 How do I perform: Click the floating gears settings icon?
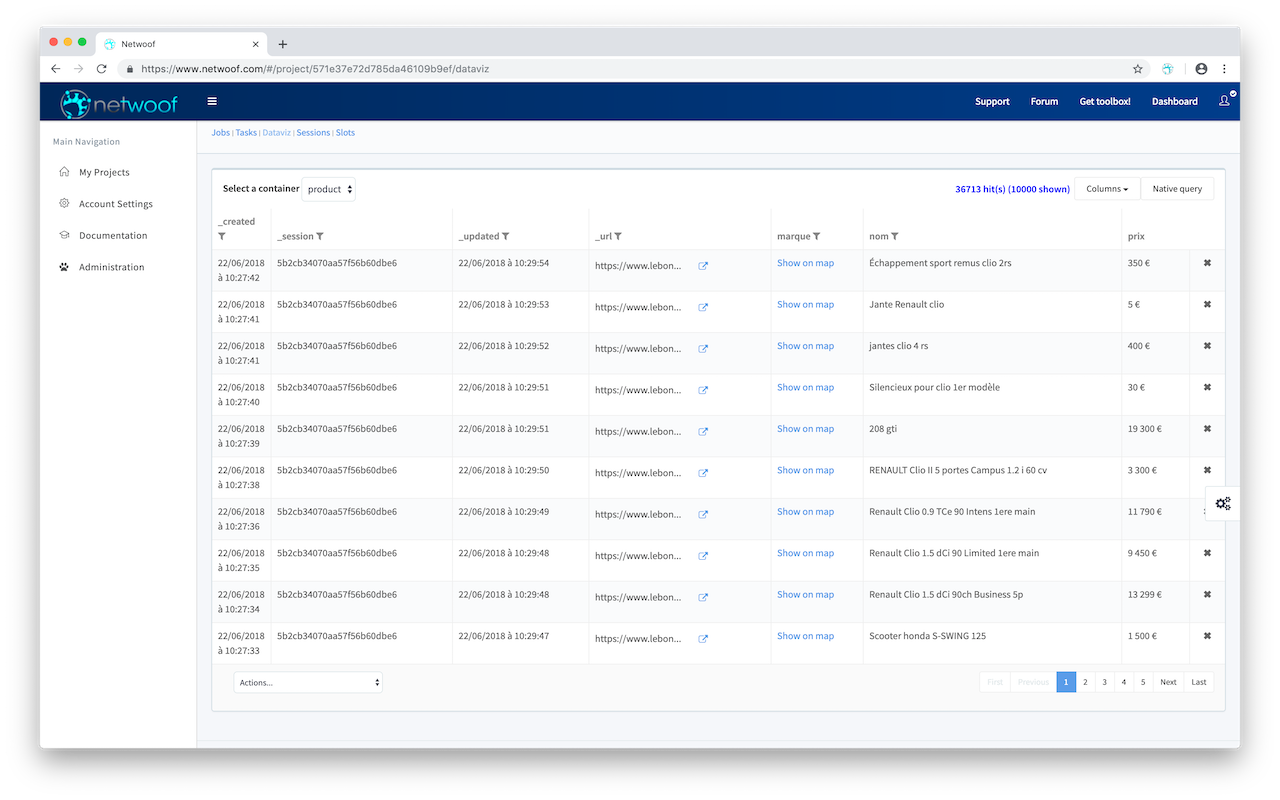(1223, 503)
